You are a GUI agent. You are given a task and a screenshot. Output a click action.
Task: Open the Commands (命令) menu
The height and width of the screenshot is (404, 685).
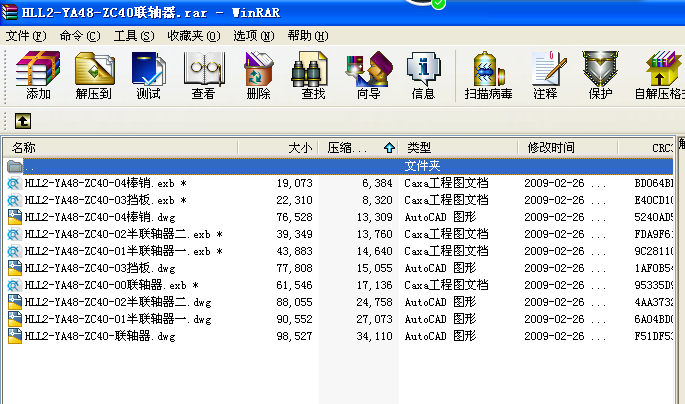pyautogui.click(x=80, y=36)
